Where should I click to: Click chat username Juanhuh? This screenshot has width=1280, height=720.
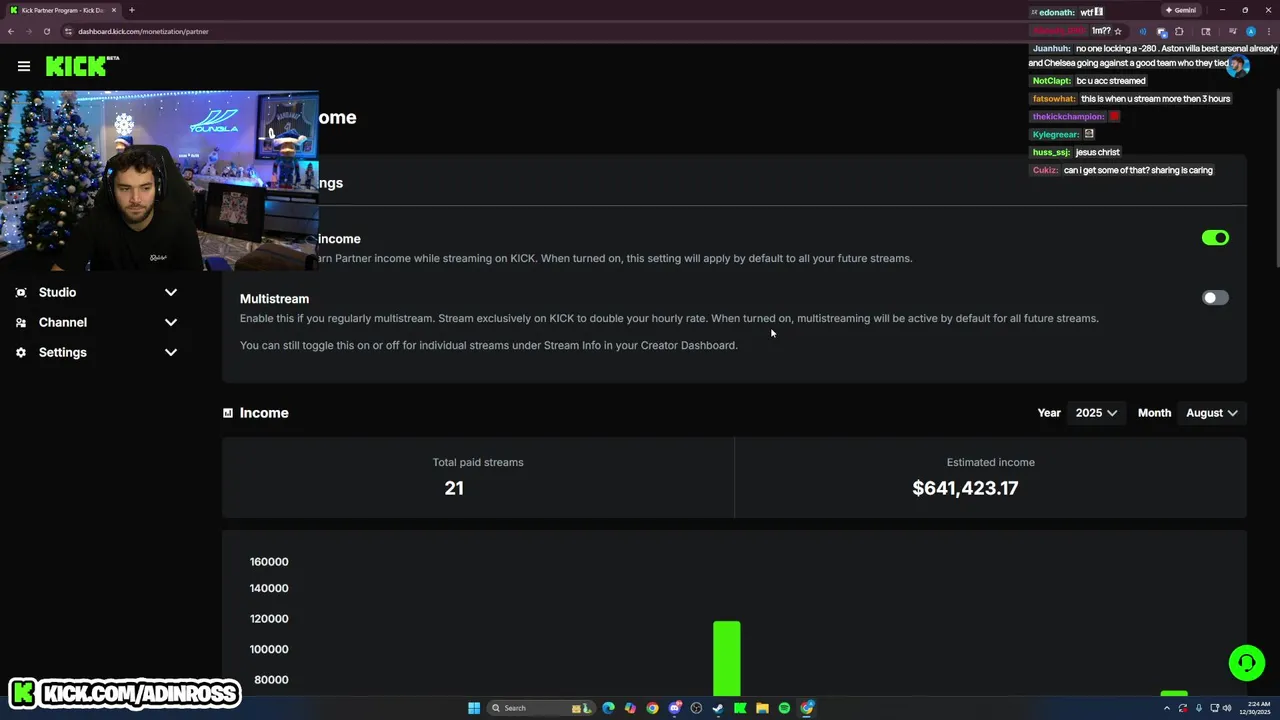(1051, 48)
